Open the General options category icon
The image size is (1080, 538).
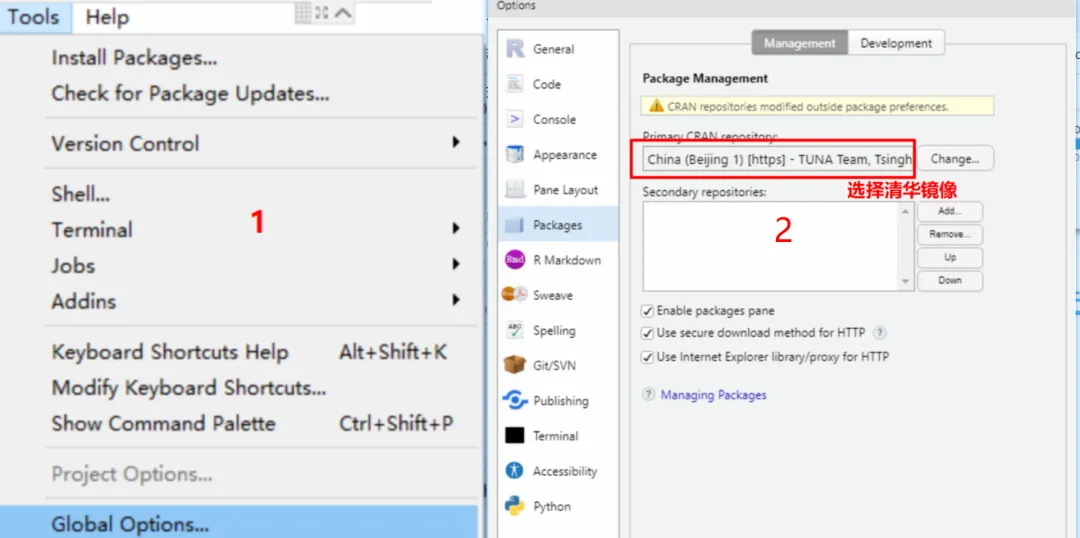(x=515, y=49)
